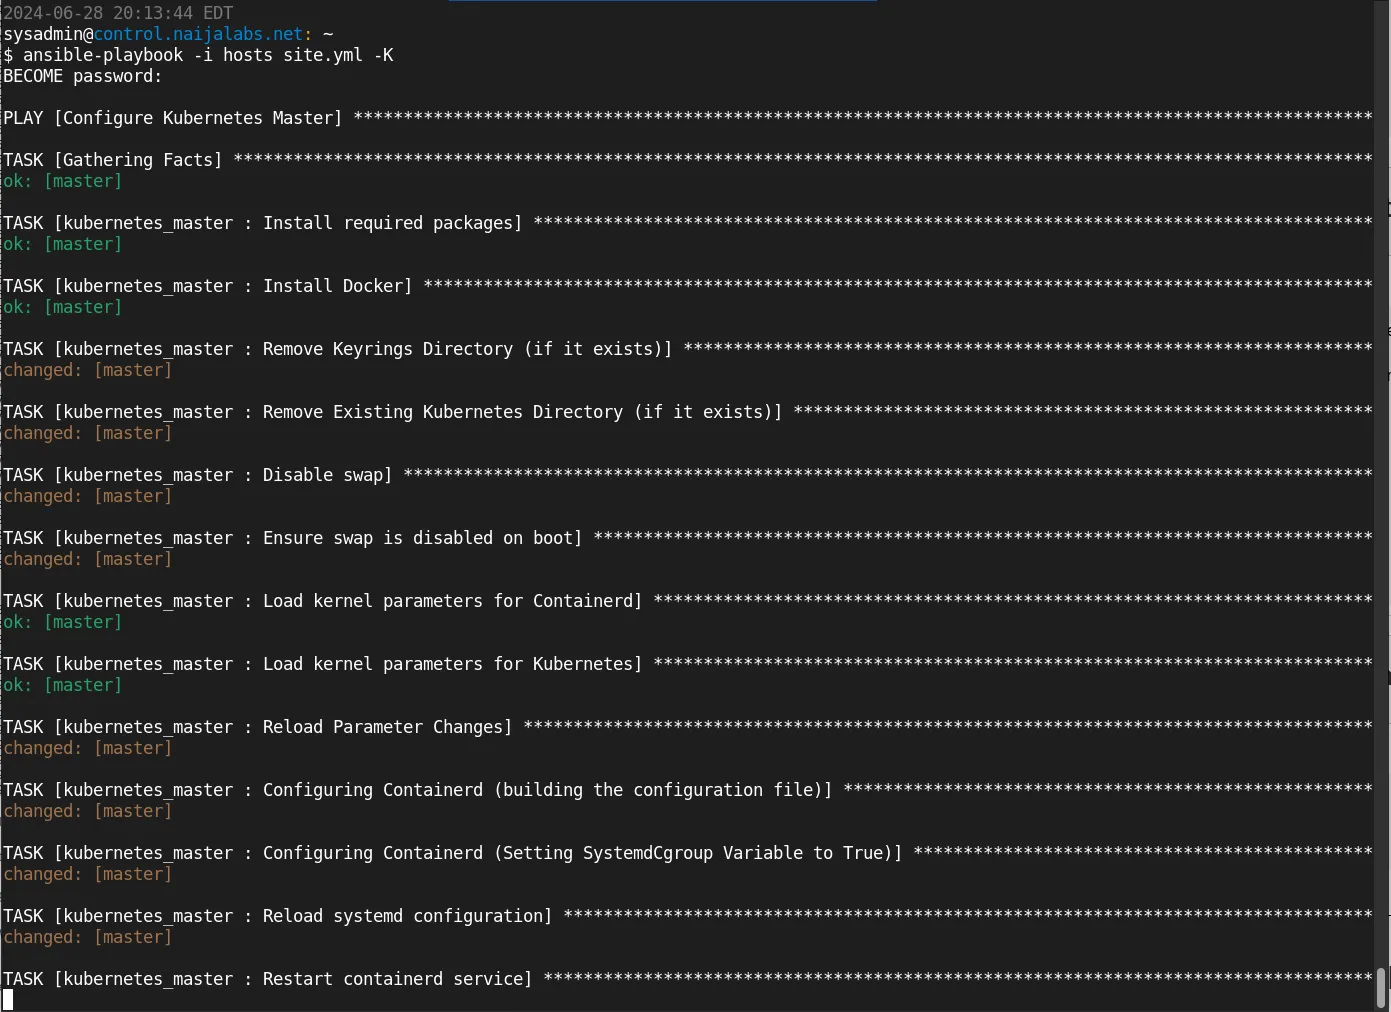
Task: Click ok: [master] under Gathering Facts
Action: (x=63, y=181)
